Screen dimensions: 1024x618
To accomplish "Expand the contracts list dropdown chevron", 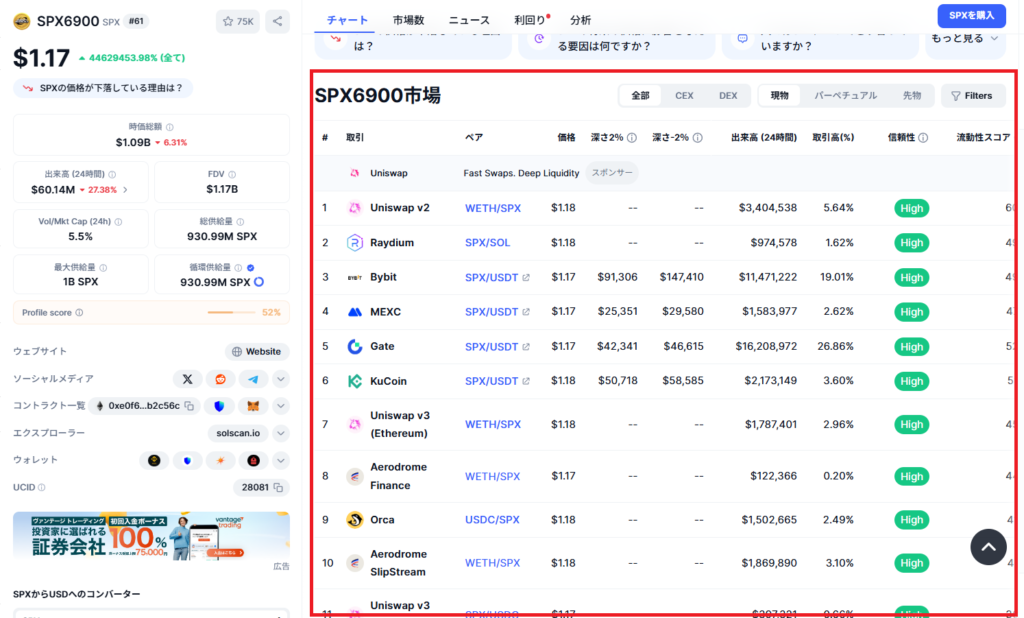I will coord(281,406).
